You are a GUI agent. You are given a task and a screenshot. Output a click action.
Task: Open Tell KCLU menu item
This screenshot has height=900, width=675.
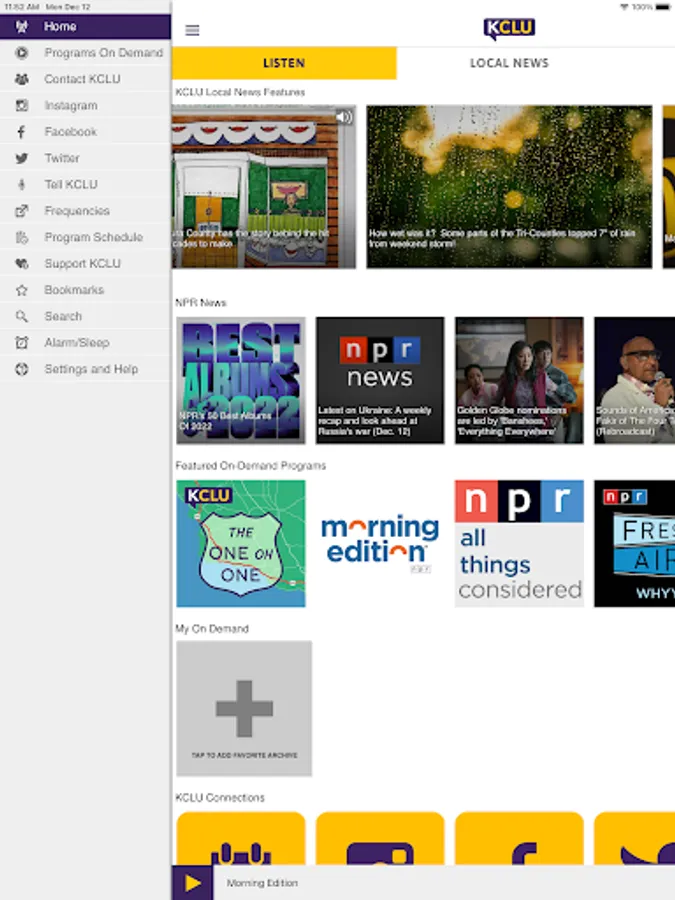pos(85,185)
